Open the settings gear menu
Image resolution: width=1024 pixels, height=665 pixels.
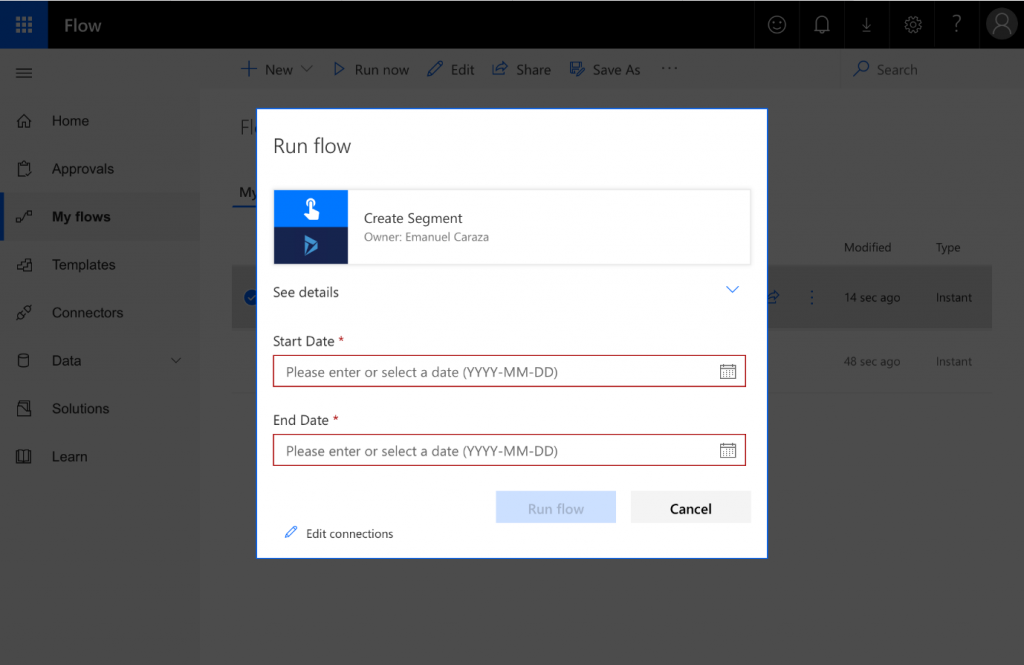click(911, 24)
